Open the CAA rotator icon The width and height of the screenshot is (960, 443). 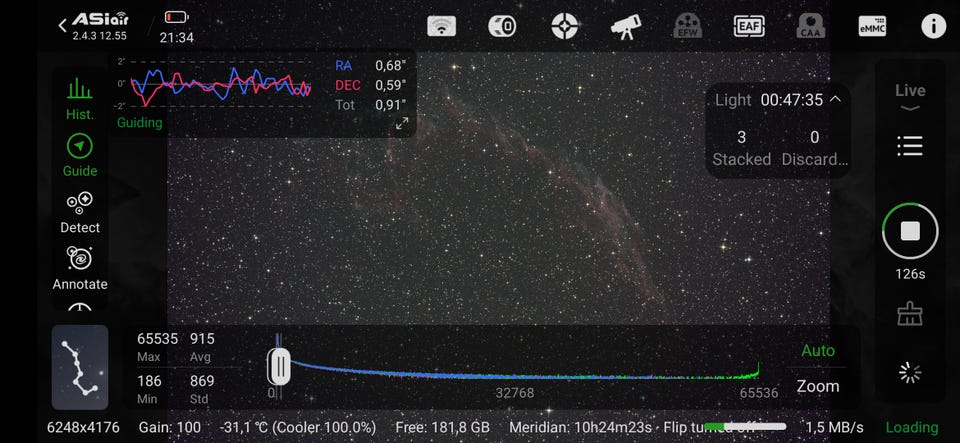[811, 26]
